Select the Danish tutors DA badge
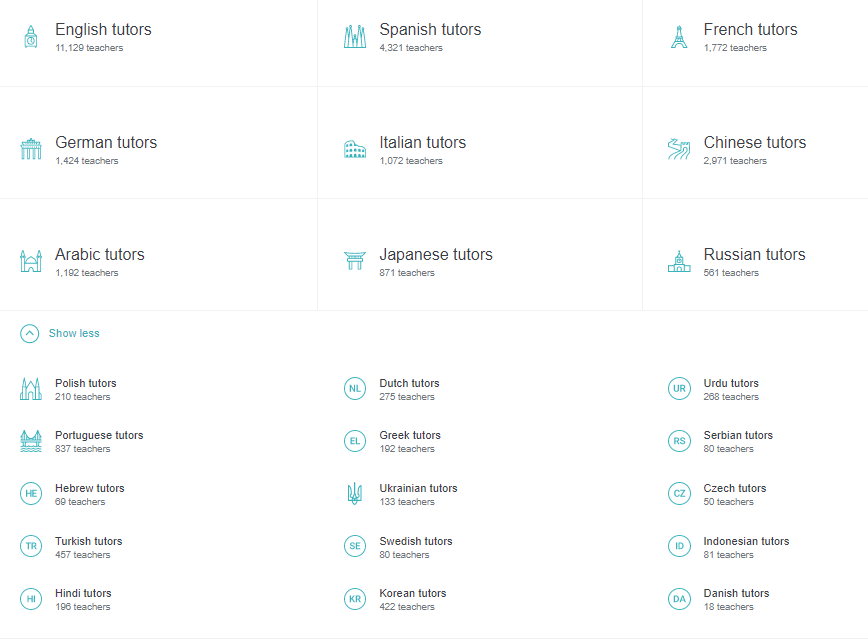 coord(679,599)
